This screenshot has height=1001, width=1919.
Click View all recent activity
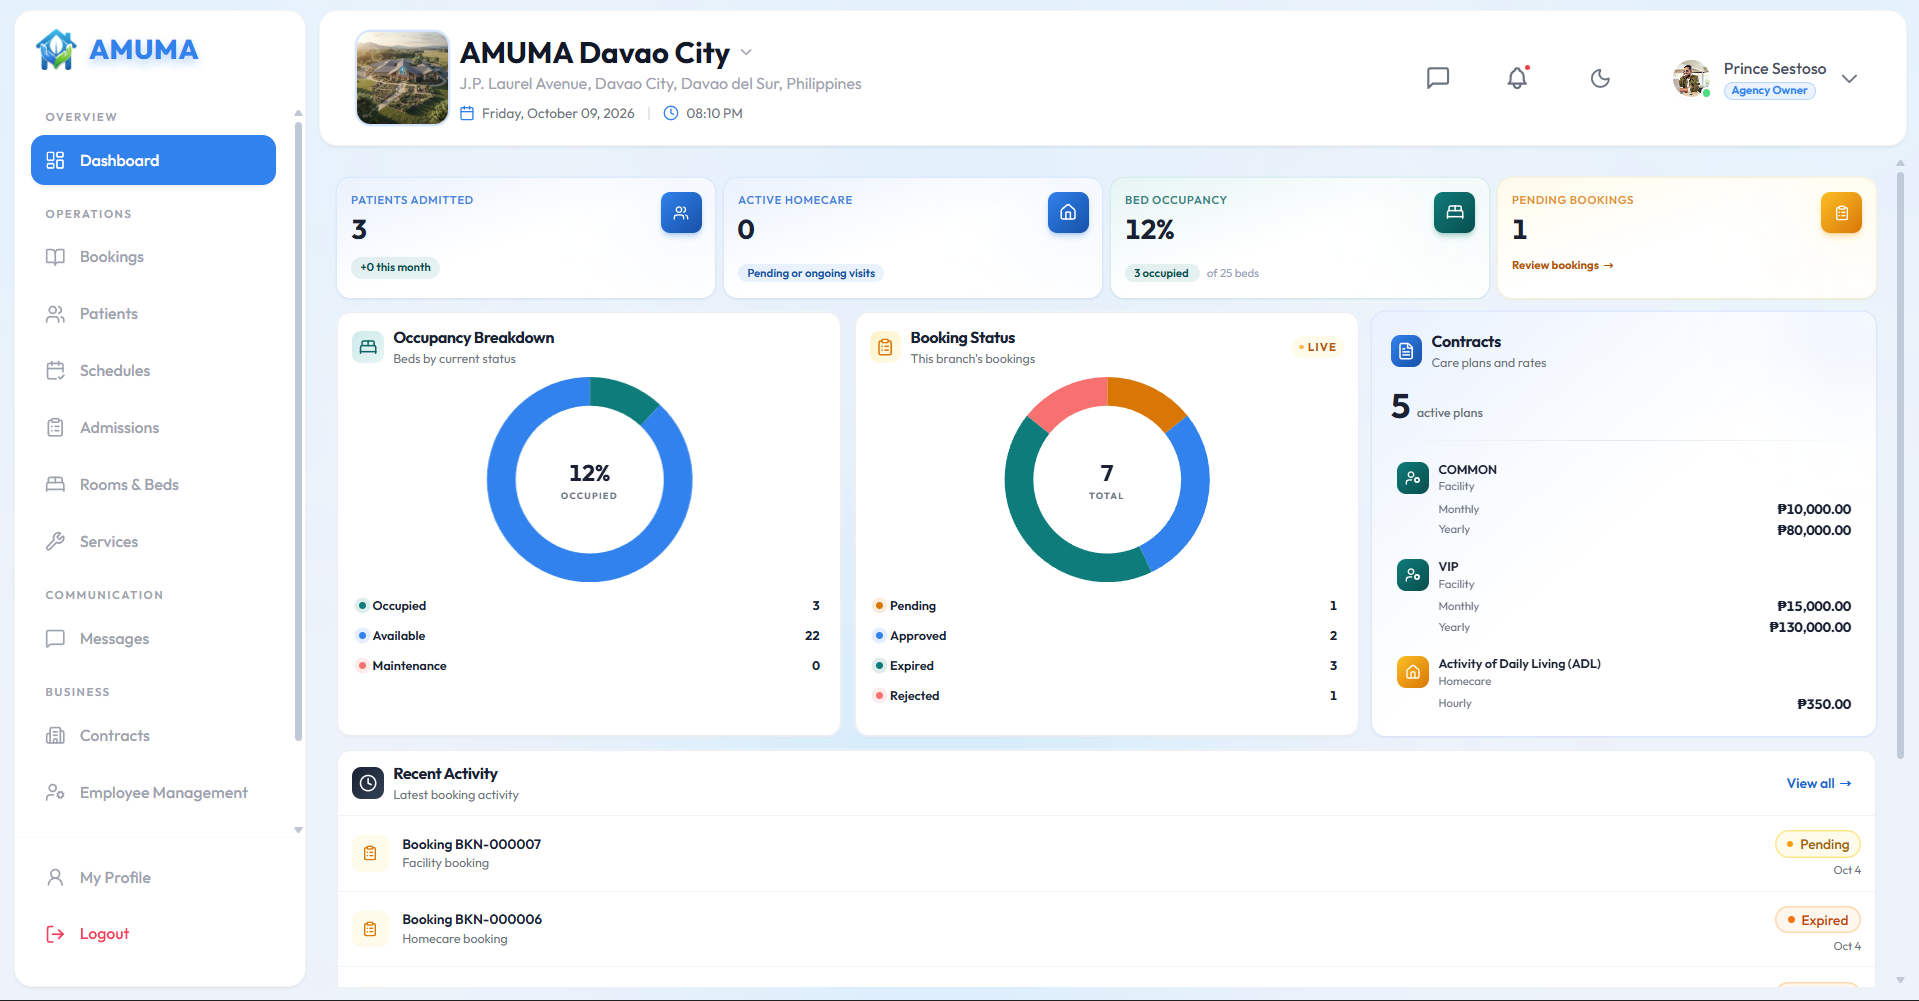click(x=1819, y=784)
